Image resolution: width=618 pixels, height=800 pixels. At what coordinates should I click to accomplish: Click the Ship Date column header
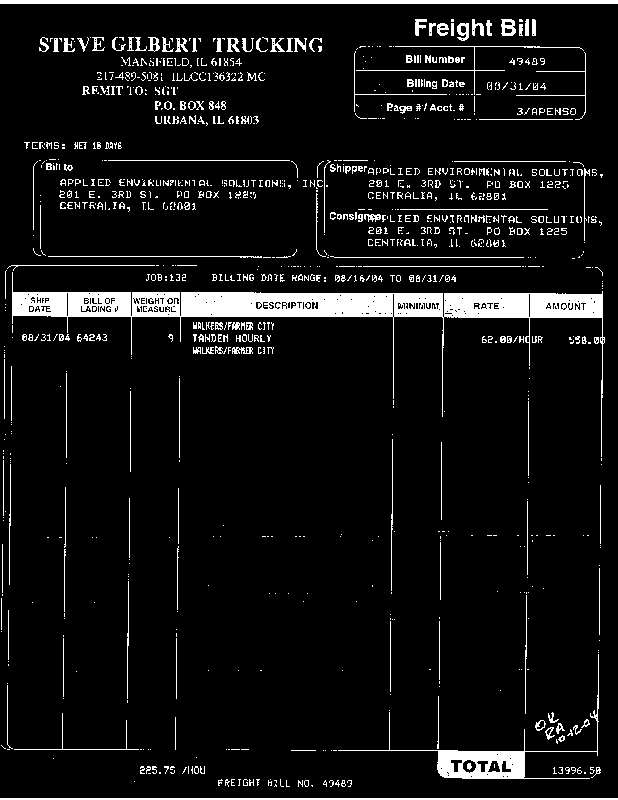click(x=40, y=305)
